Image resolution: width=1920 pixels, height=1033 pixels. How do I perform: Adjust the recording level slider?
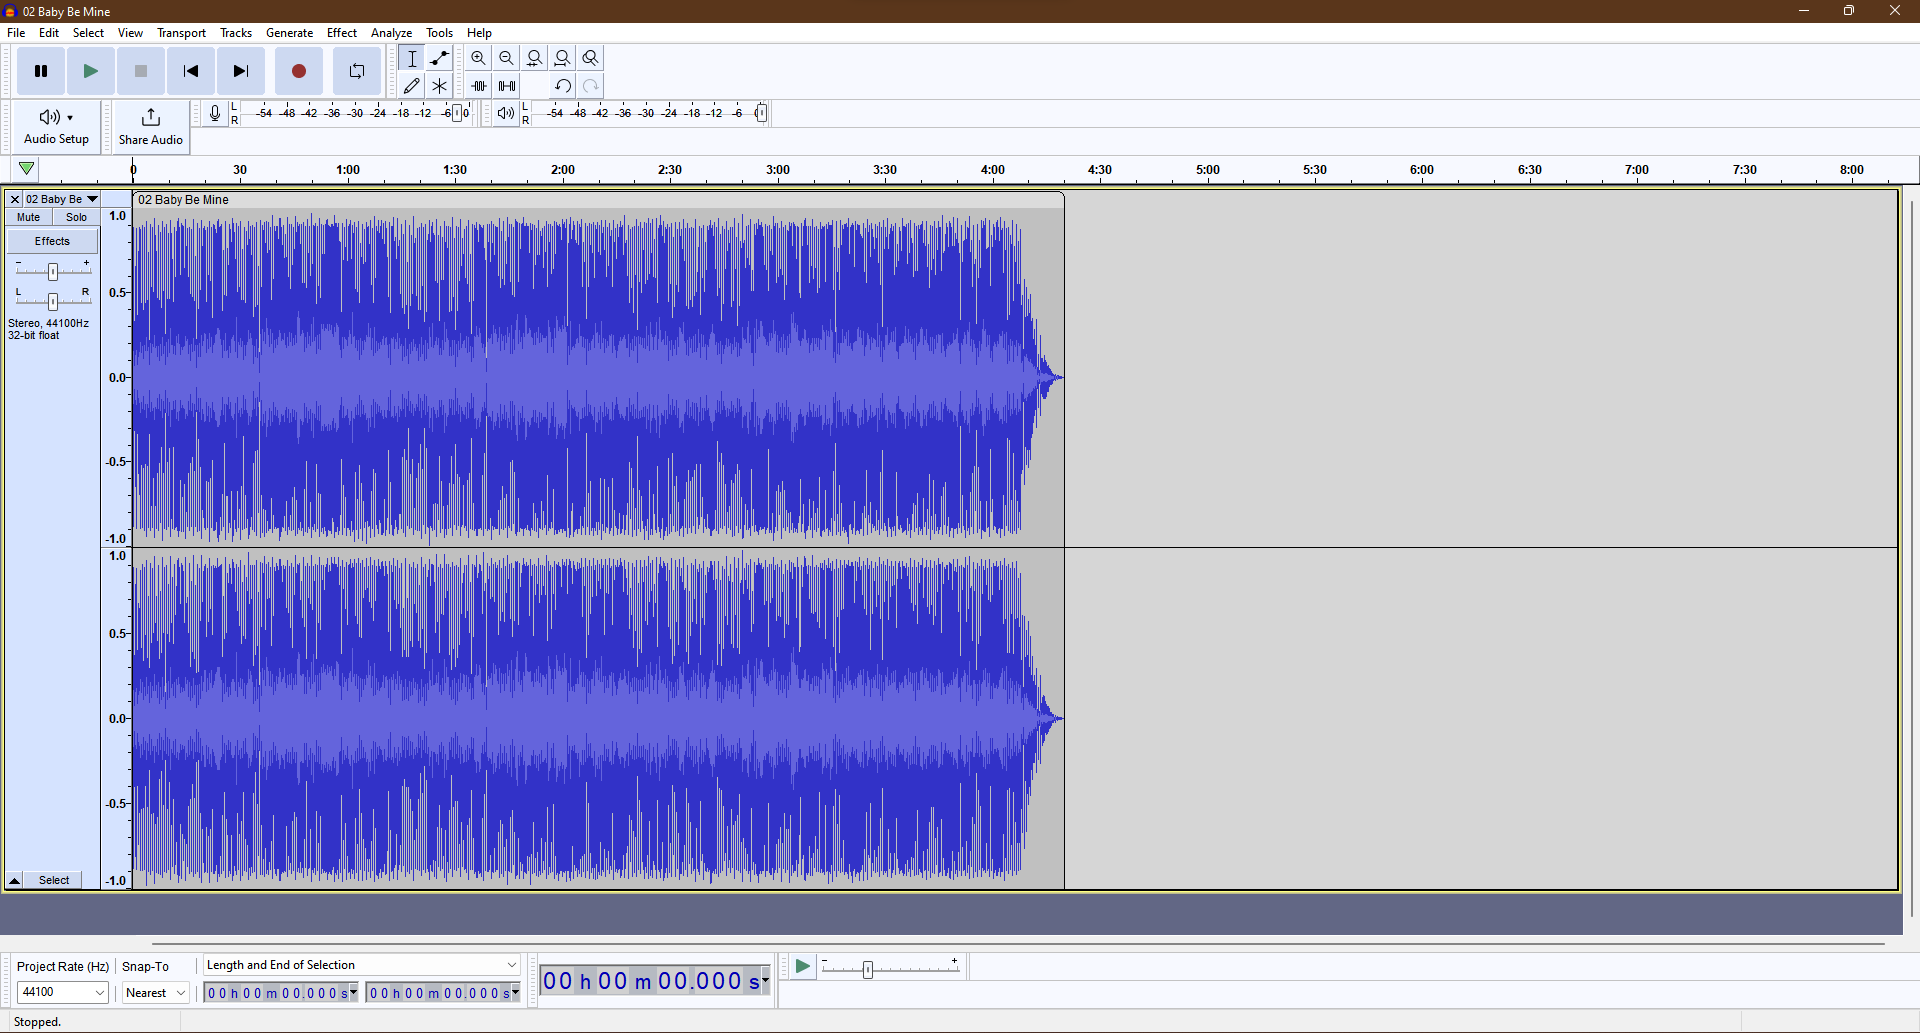coord(458,113)
